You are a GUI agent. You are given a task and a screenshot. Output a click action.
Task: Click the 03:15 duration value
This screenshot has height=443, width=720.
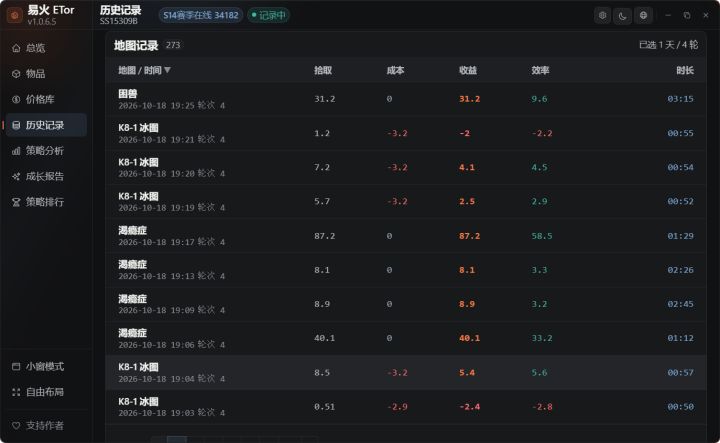coord(681,99)
